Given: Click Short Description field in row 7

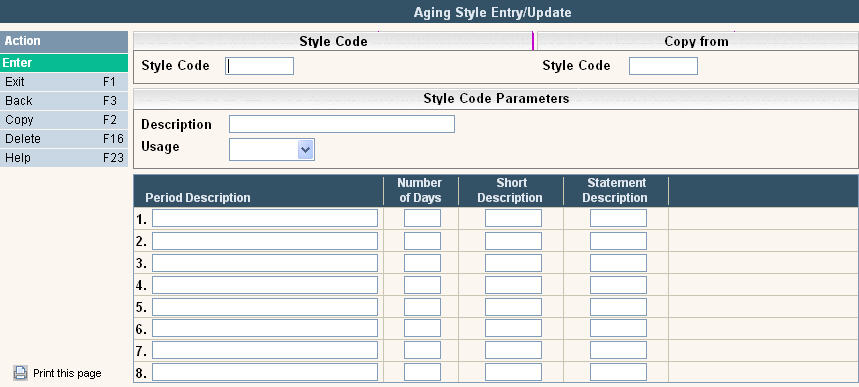Looking at the screenshot, I should (513, 350).
